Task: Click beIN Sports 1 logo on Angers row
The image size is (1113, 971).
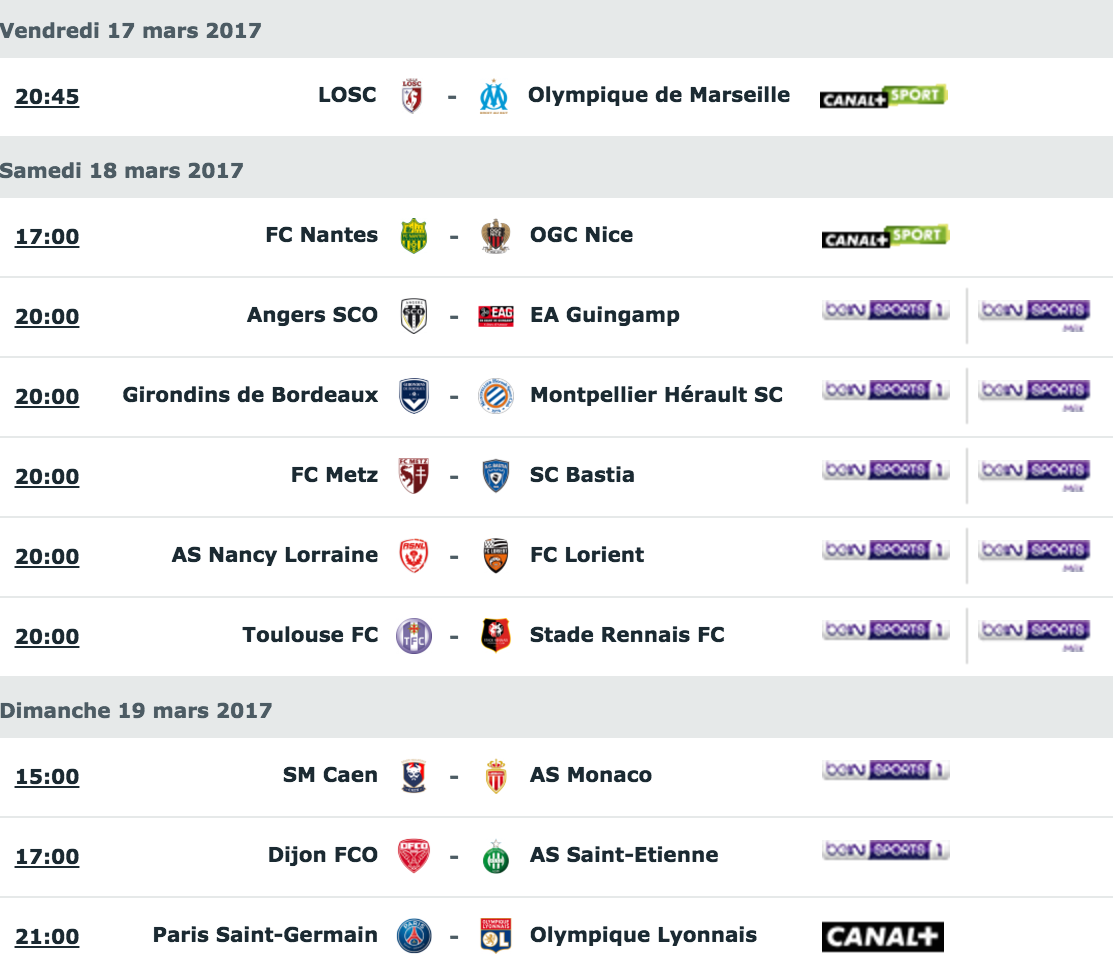Action: point(886,310)
